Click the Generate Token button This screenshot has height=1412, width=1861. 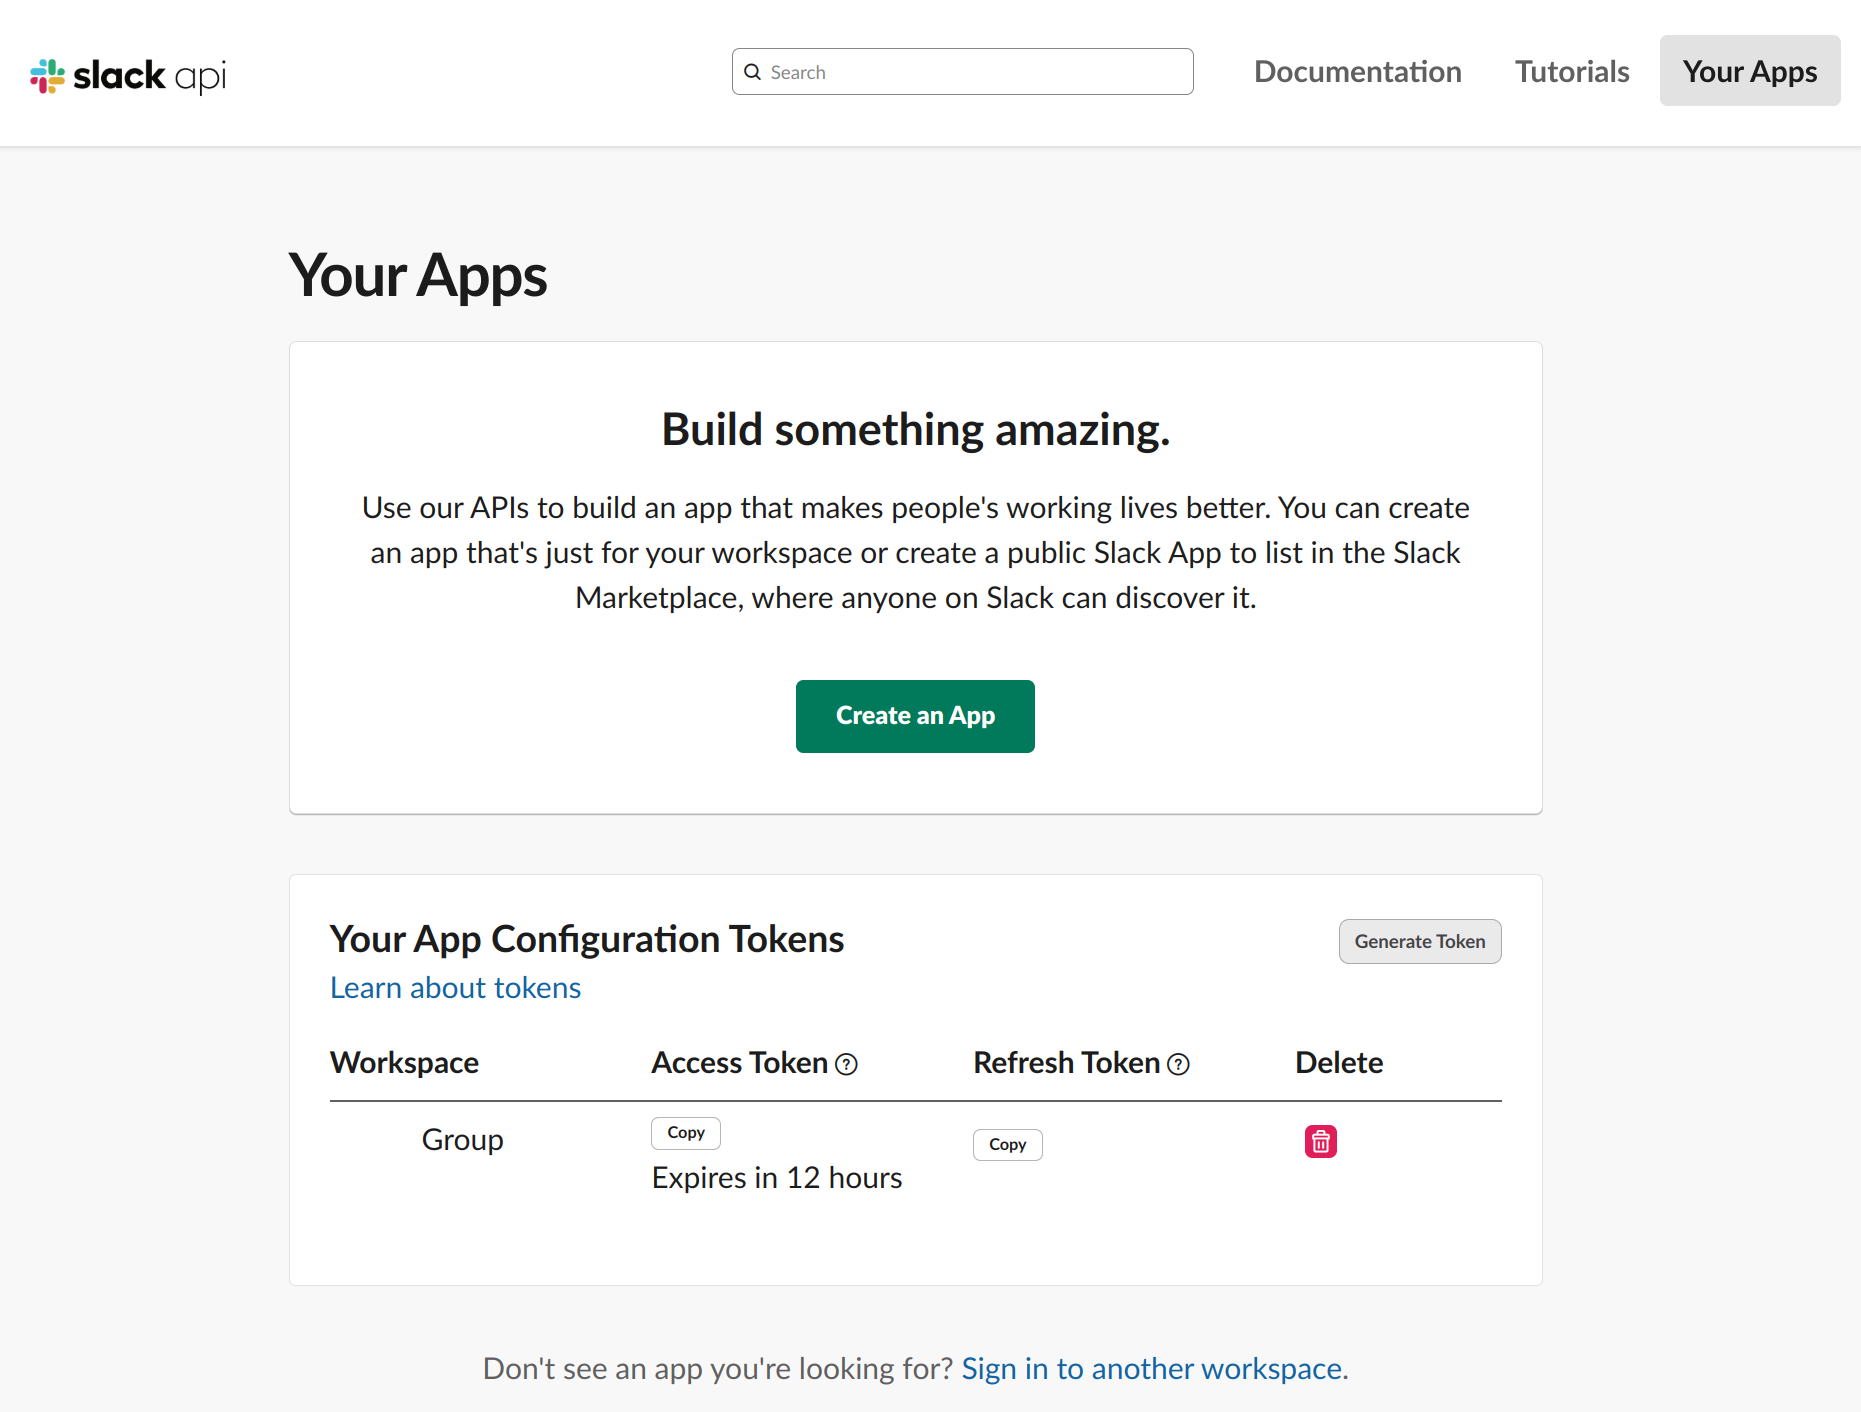coord(1420,941)
